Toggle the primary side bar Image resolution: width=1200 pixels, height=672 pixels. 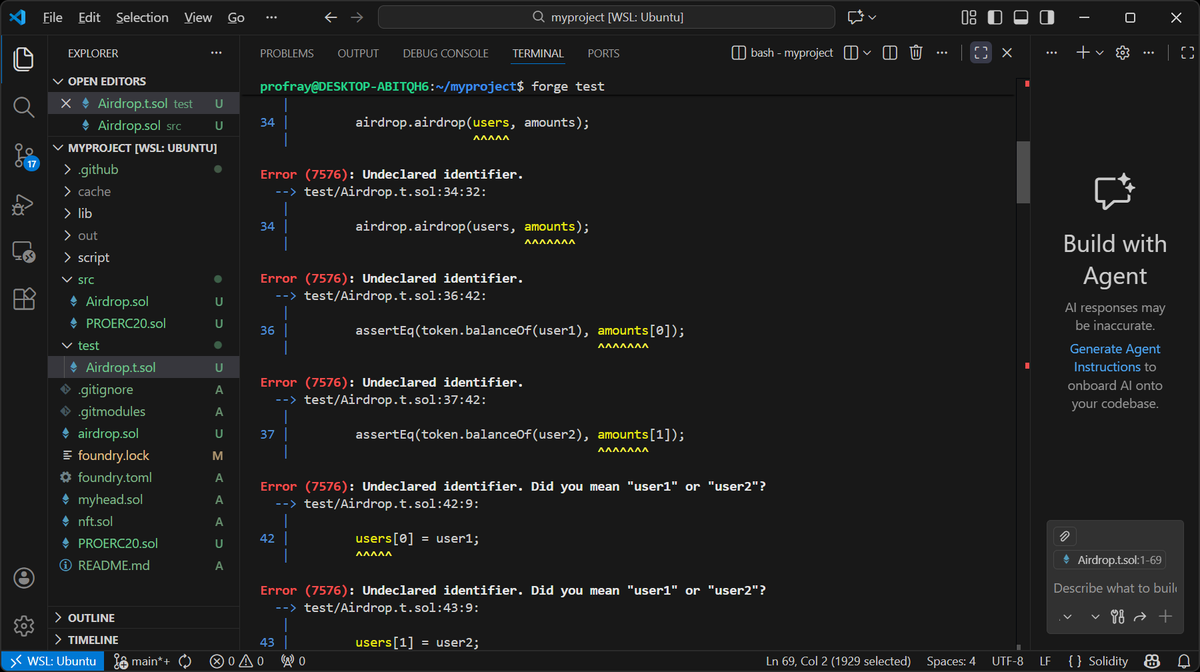pos(994,17)
